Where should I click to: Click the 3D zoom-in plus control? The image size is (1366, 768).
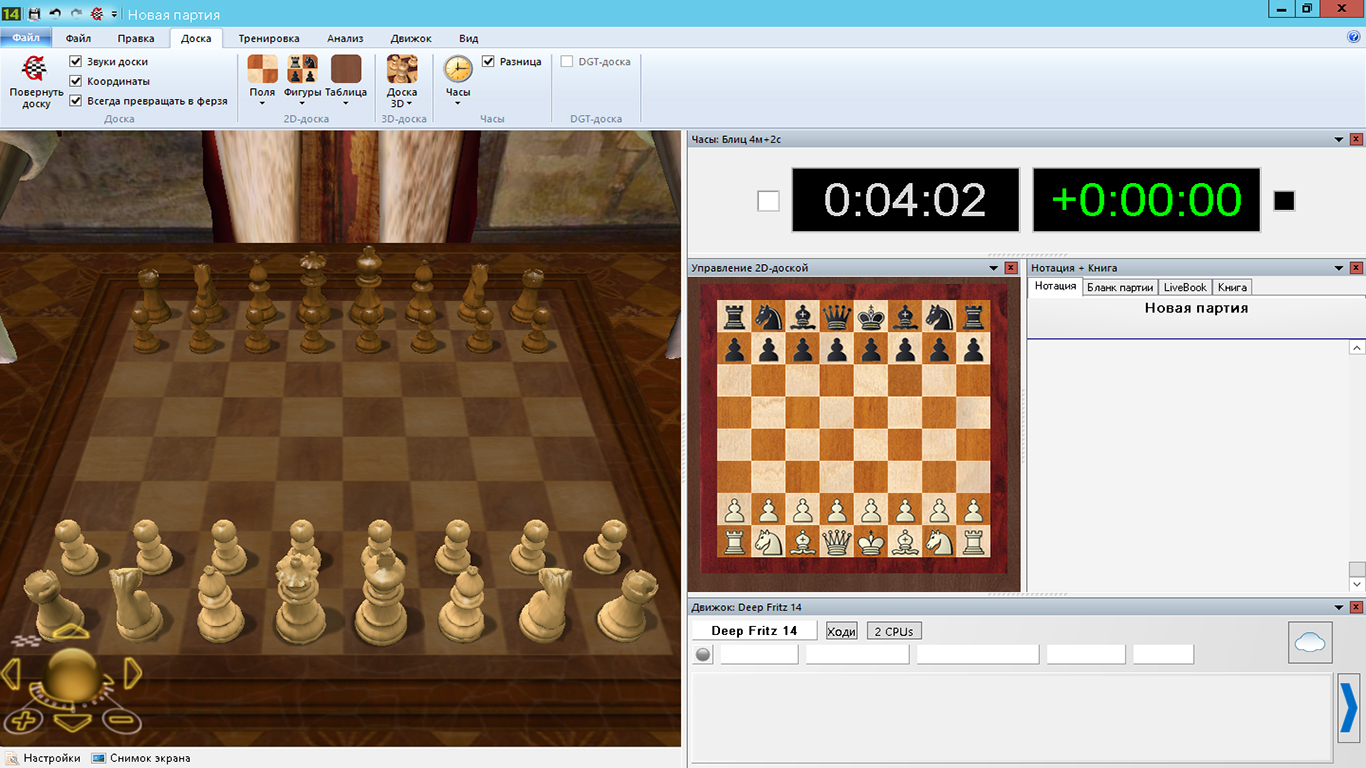pos(25,719)
